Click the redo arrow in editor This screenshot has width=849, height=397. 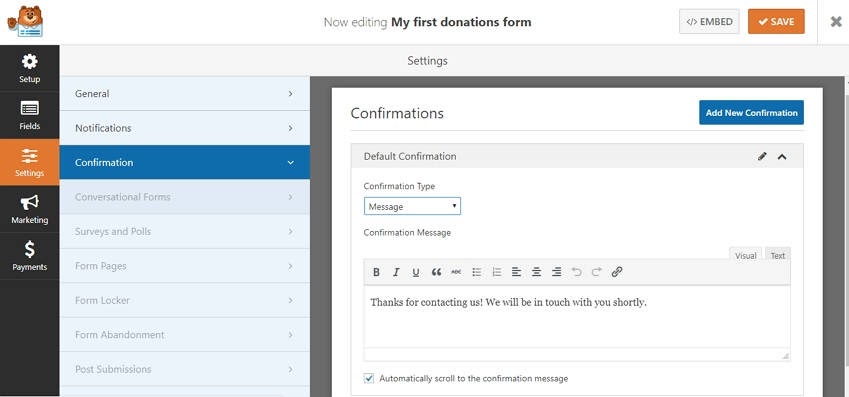point(597,272)
